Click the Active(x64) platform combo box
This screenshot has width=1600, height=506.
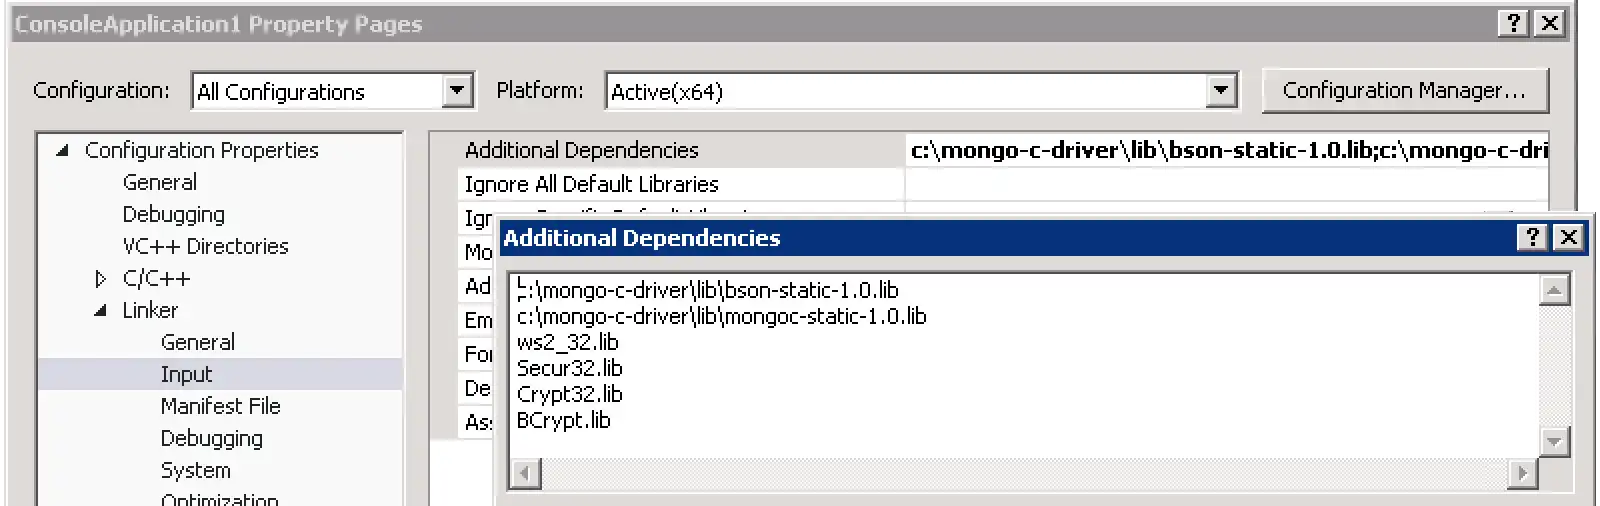click(x=921, y=91)
